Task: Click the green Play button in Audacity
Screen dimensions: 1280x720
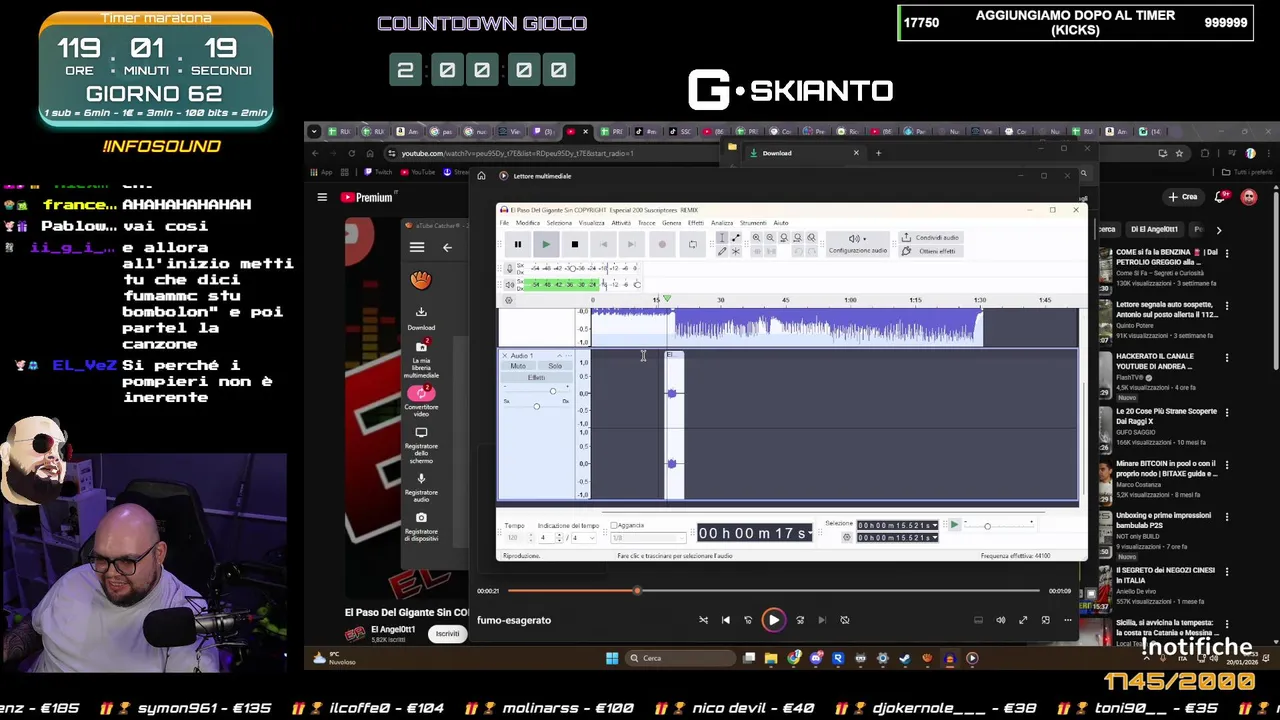Action: (546, 244)
